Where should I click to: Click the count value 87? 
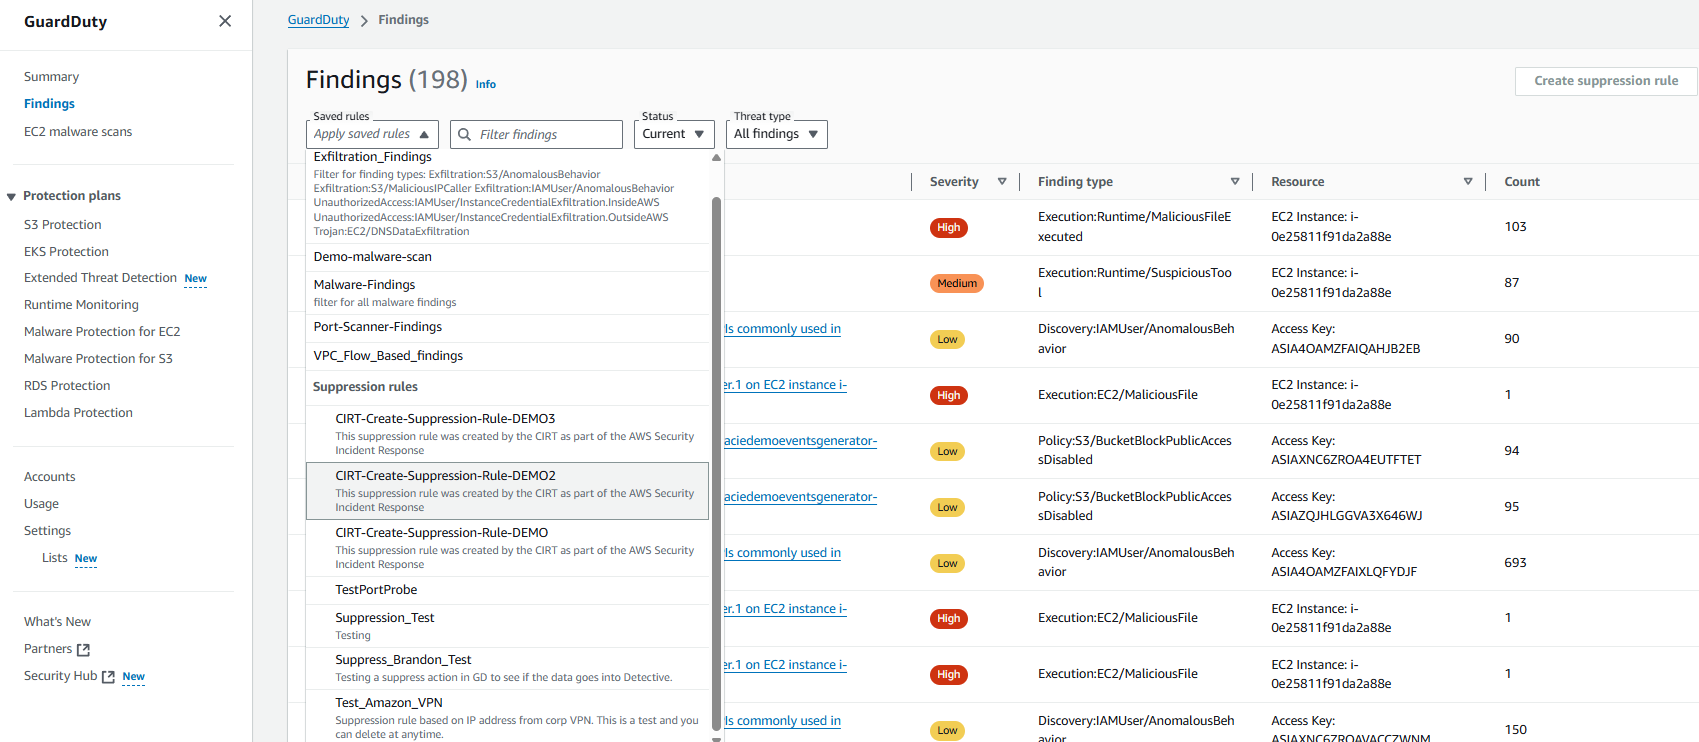pyautogui.click(x=1511, y=283)
